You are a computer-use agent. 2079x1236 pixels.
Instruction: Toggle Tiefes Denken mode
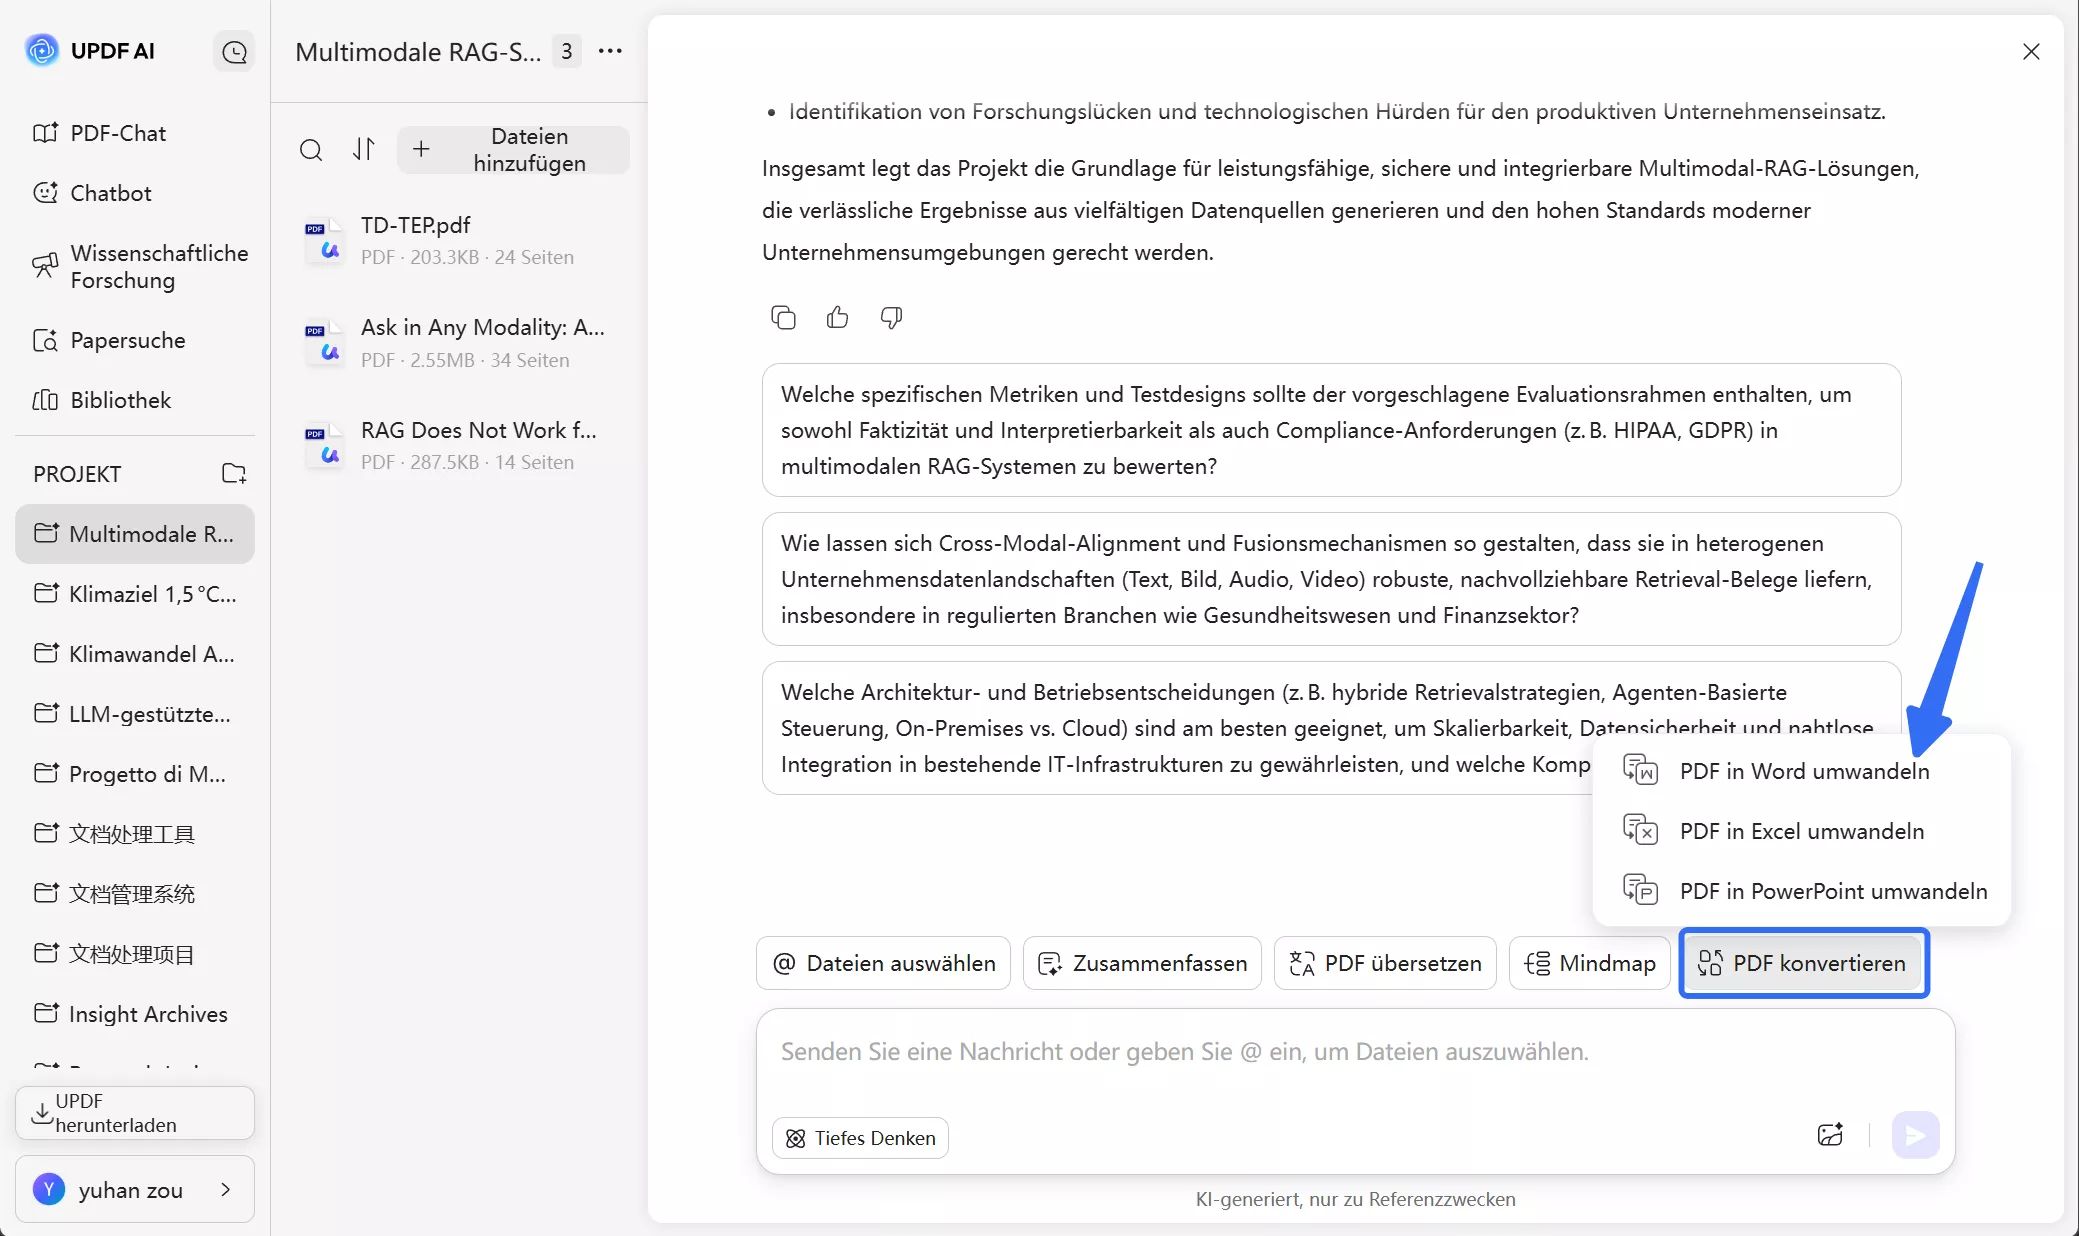(859, 1138)
